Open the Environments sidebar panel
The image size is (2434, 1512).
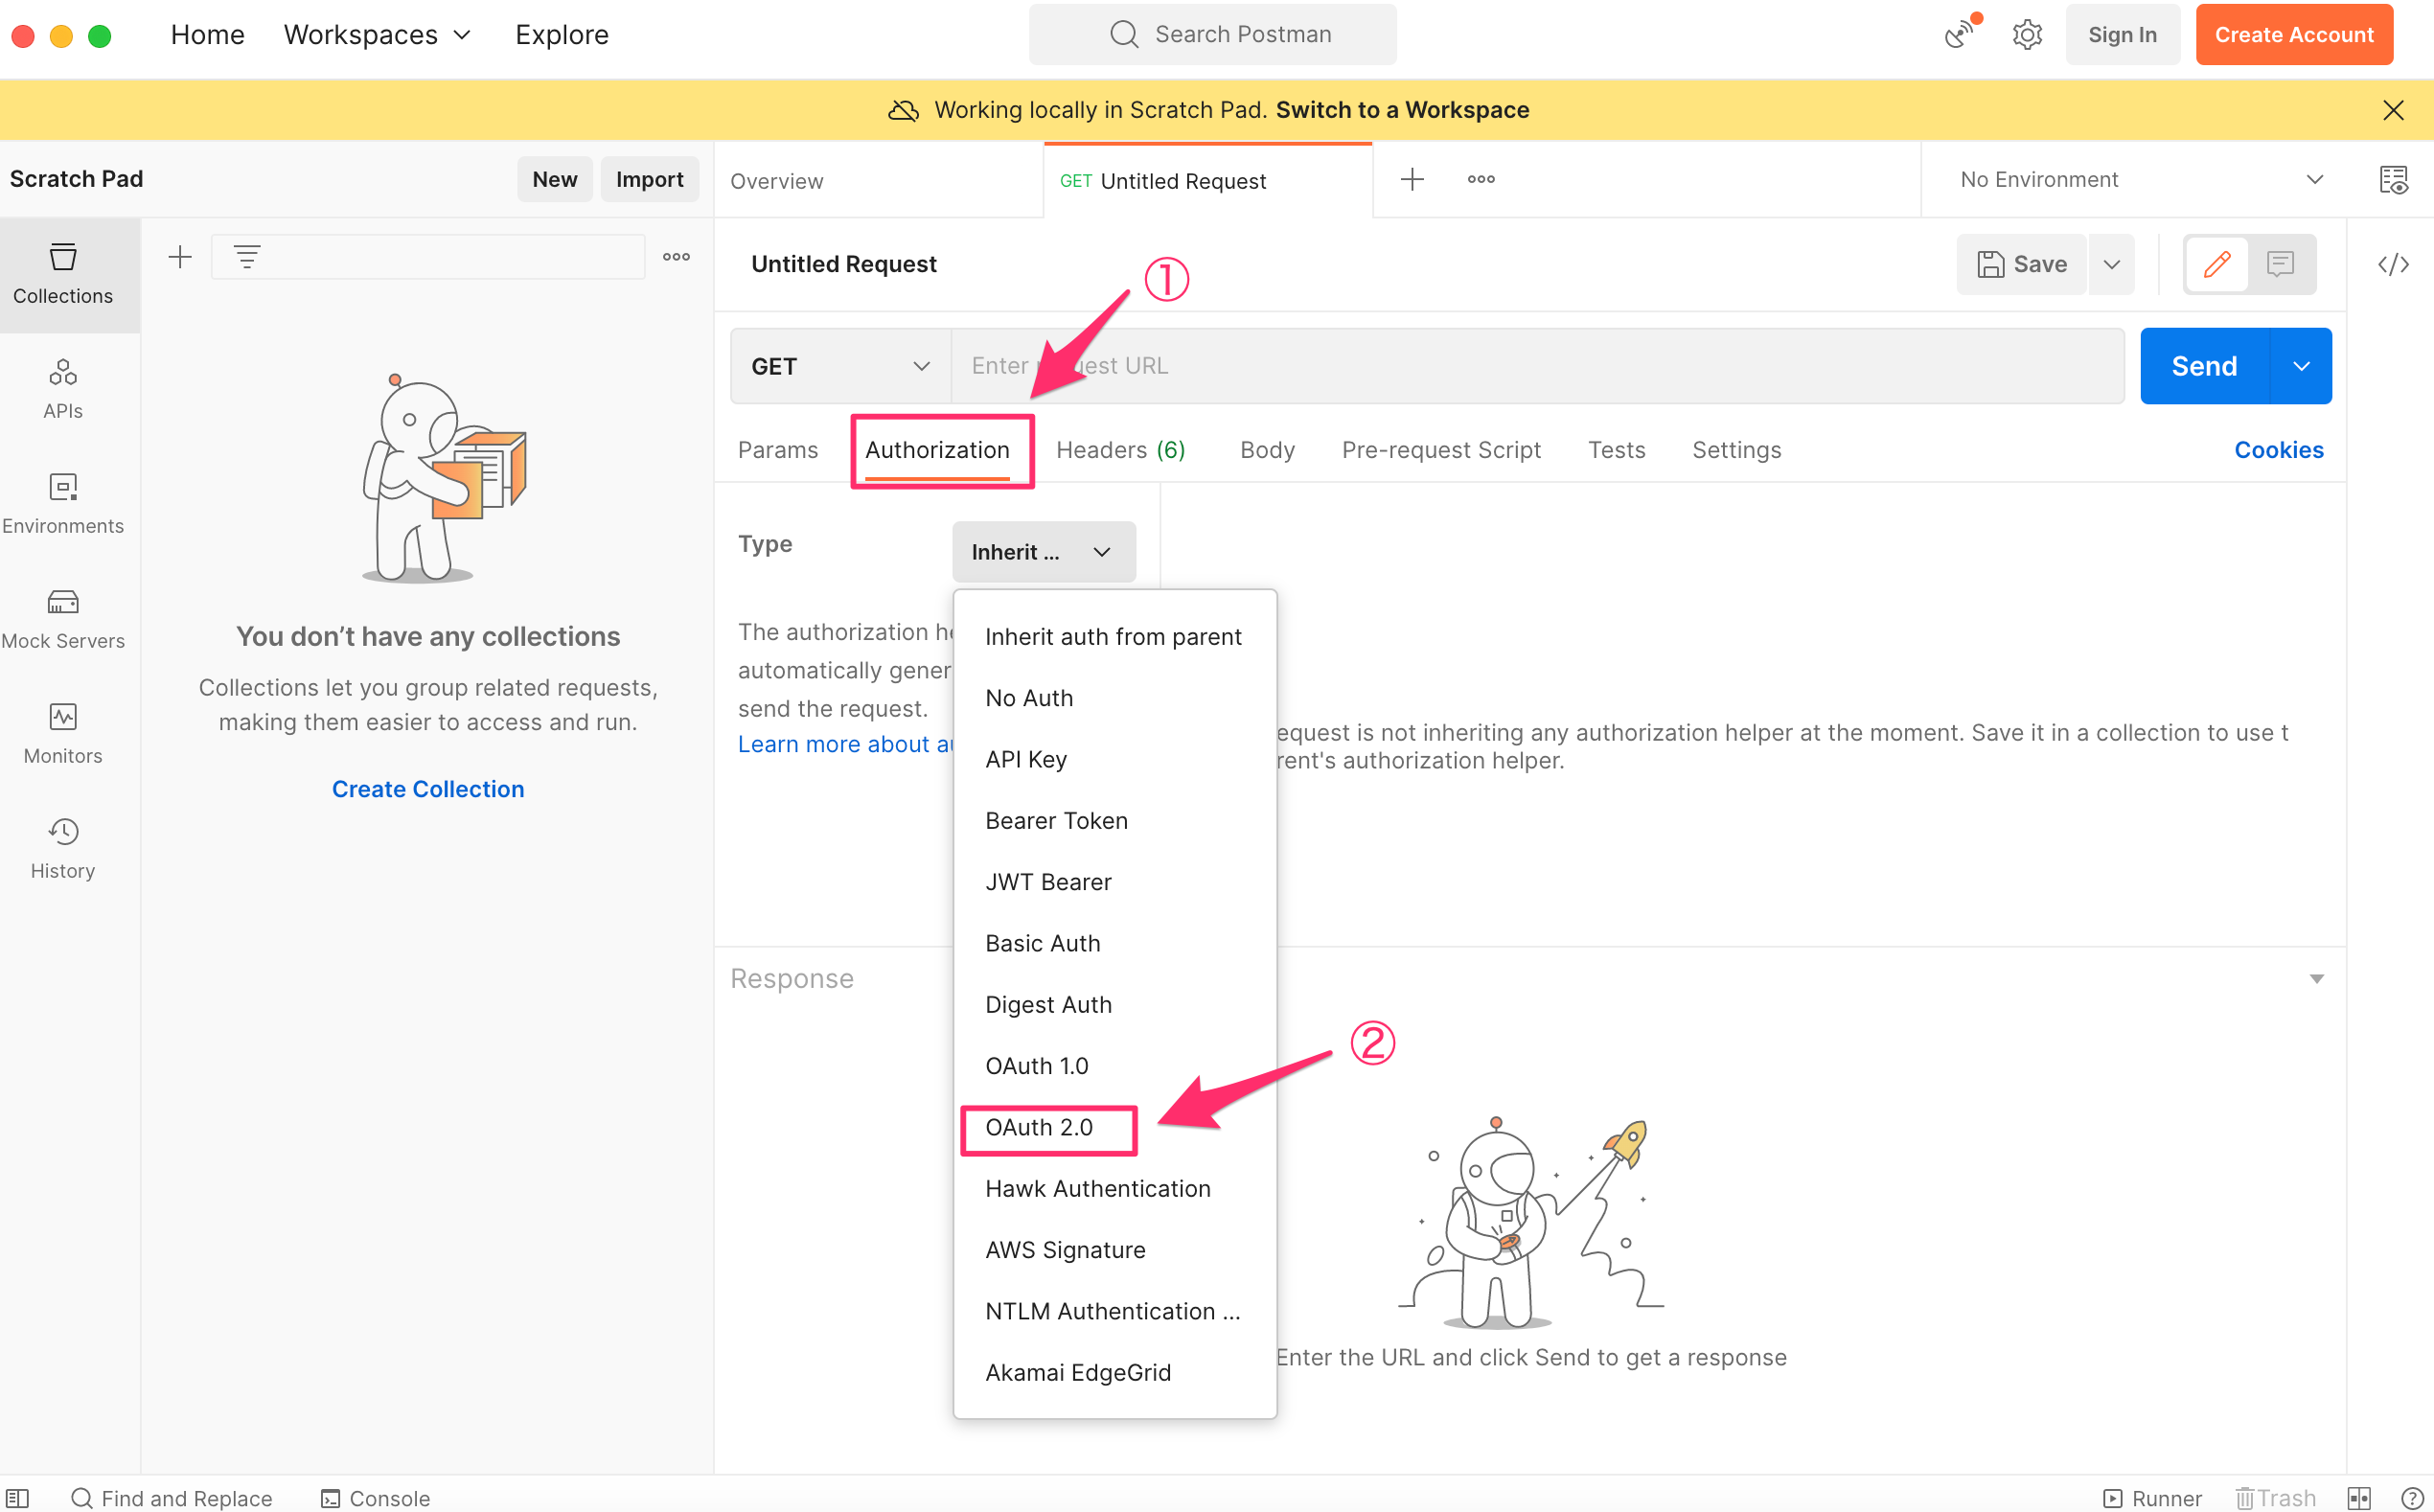(63, 503)
